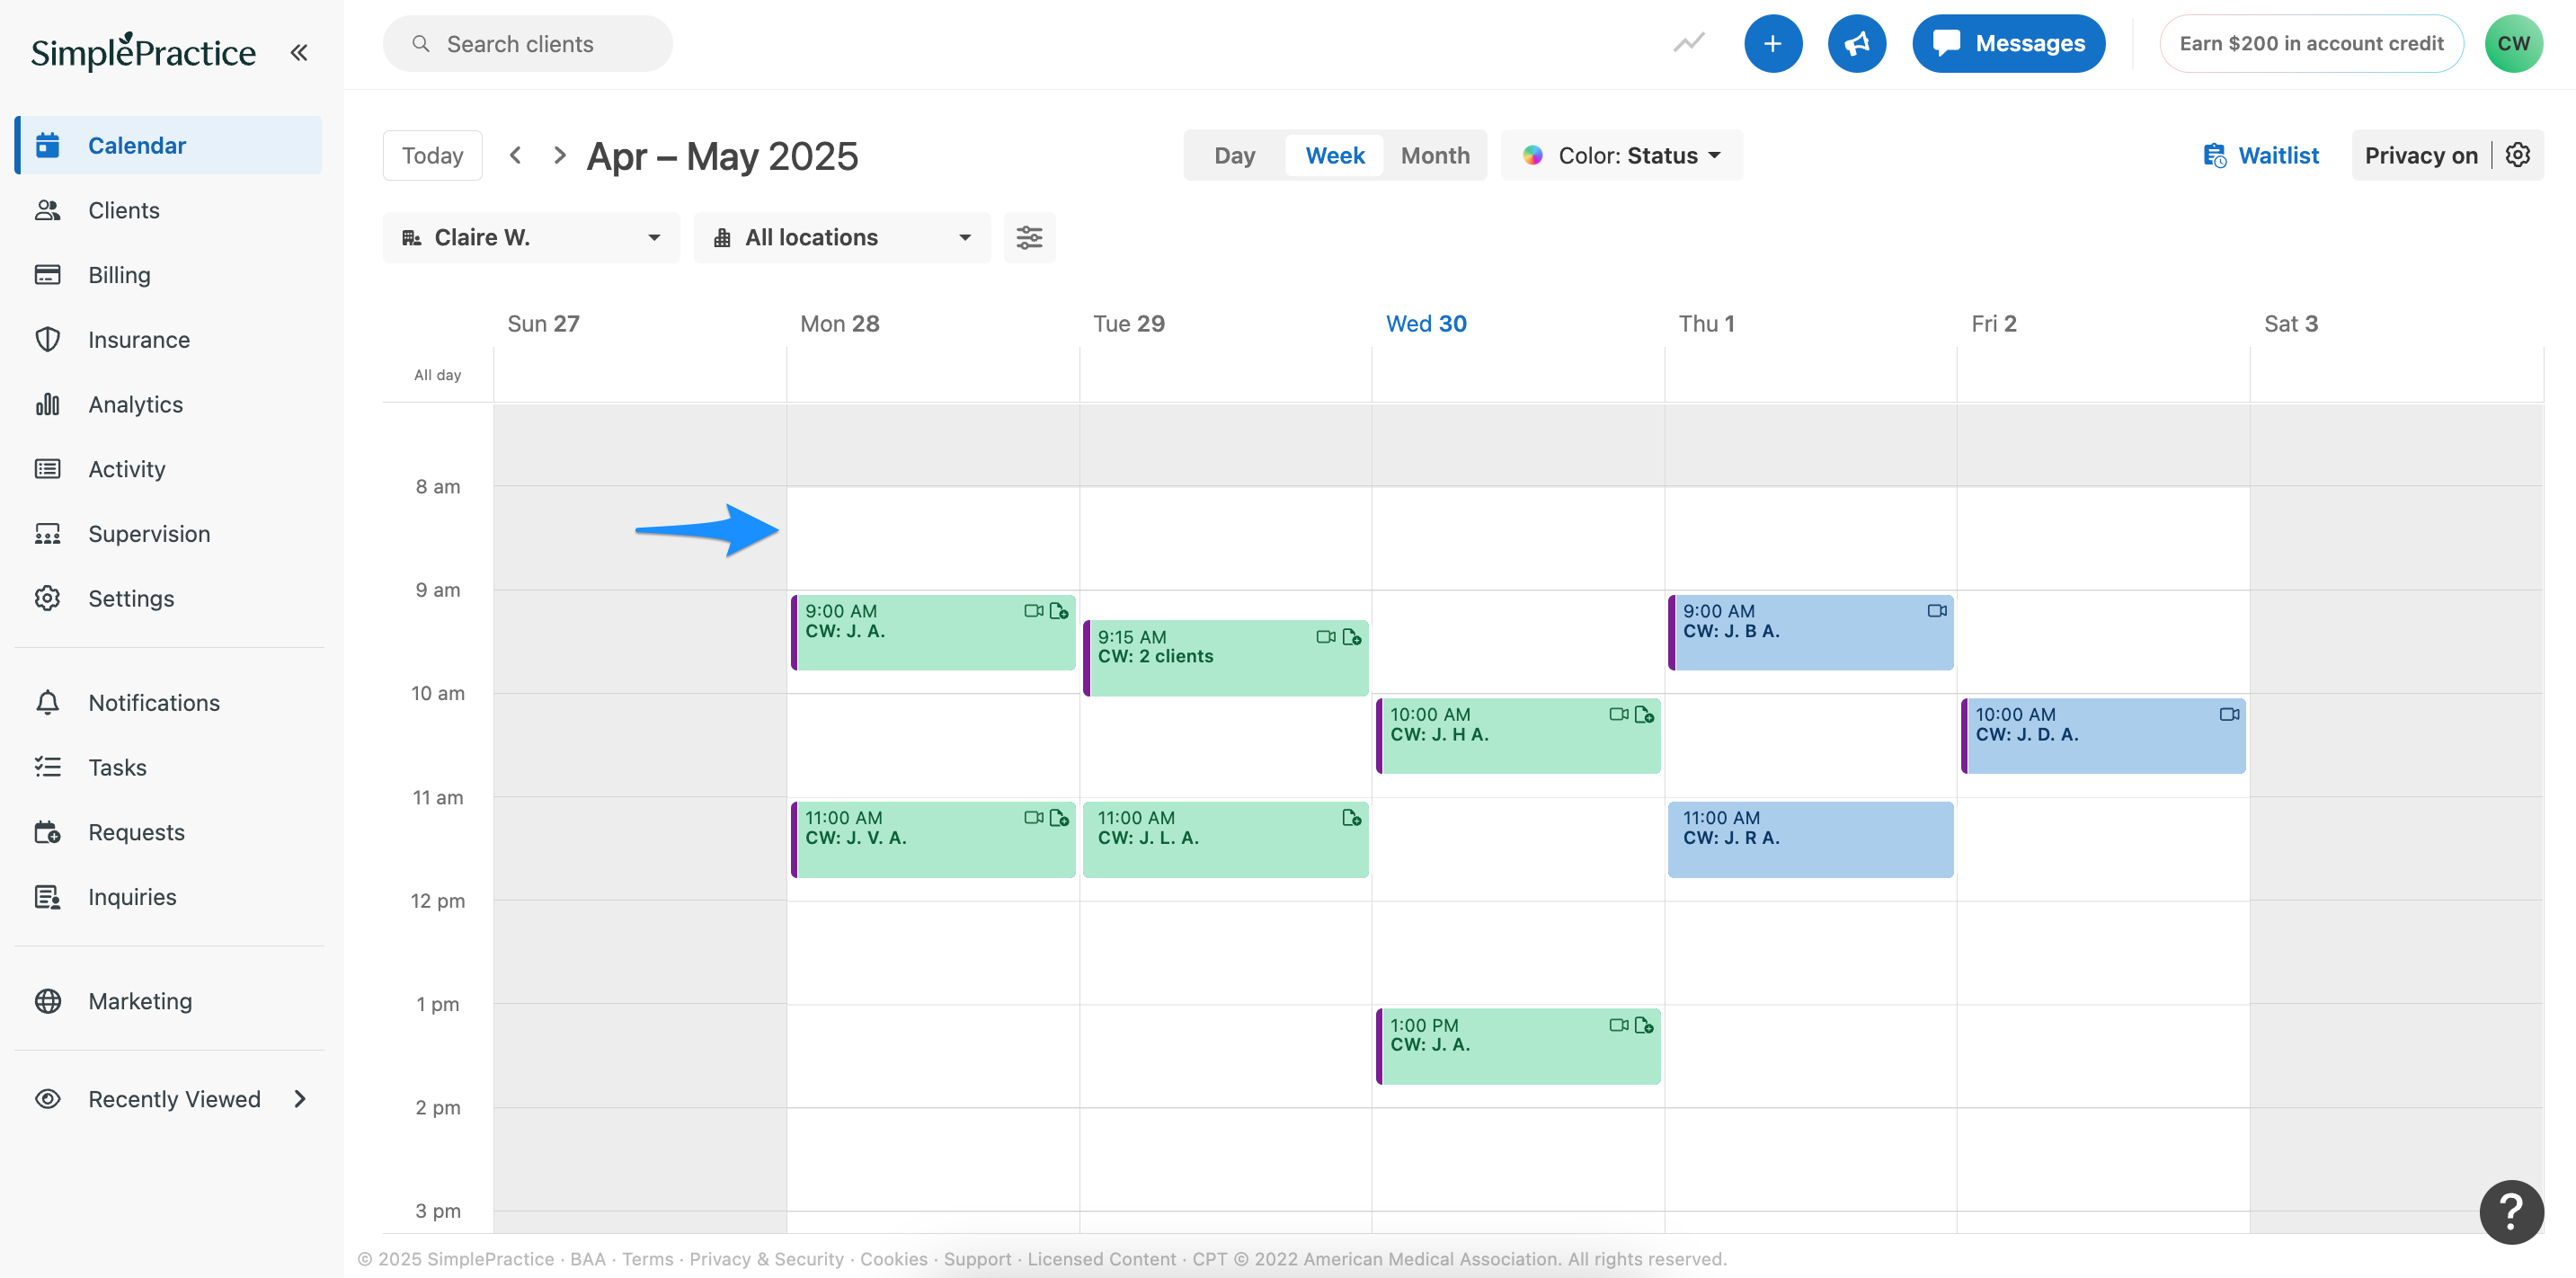Open Mon 9:00 AM CW: J. A. appointment
The image size is (2576, 1278).
932,633
